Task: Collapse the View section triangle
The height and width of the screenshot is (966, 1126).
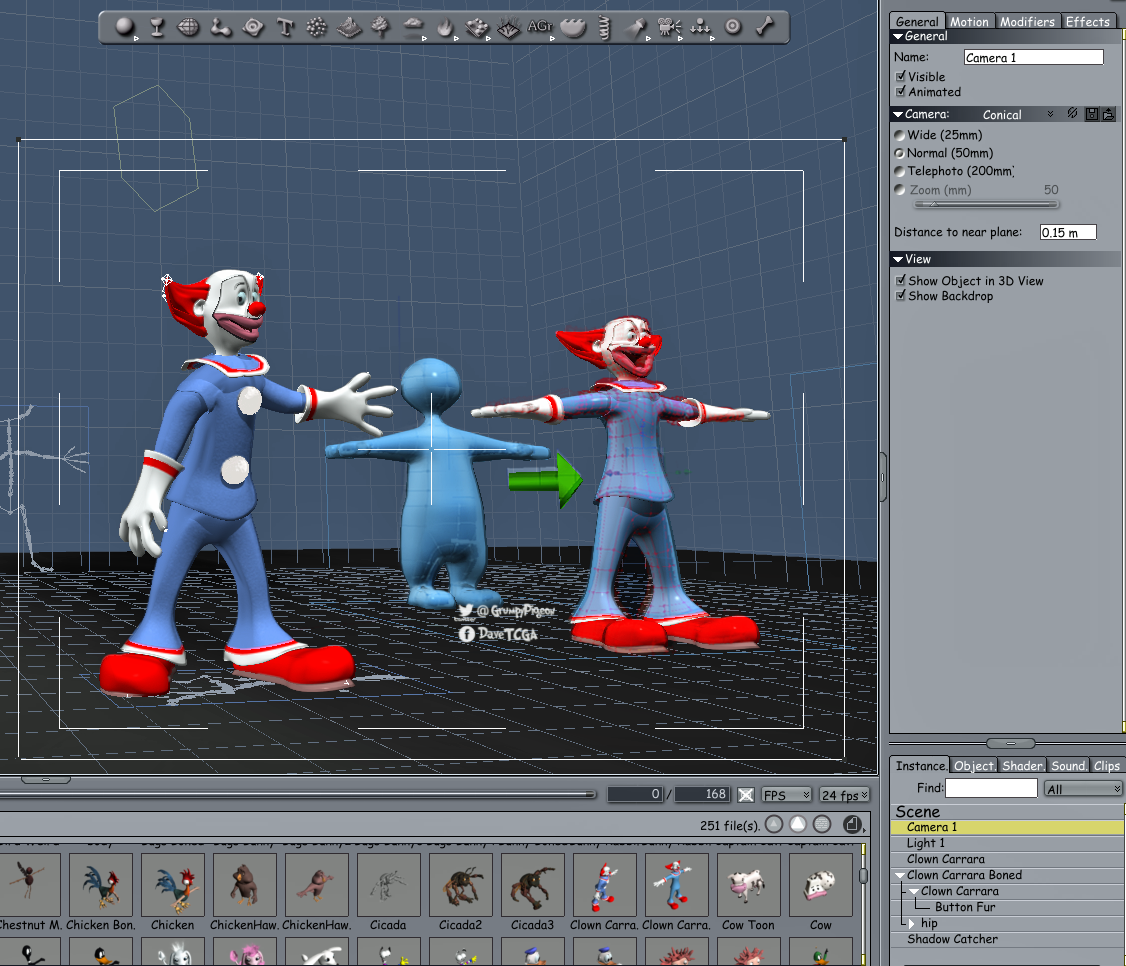Action: (x=898, y=259)
